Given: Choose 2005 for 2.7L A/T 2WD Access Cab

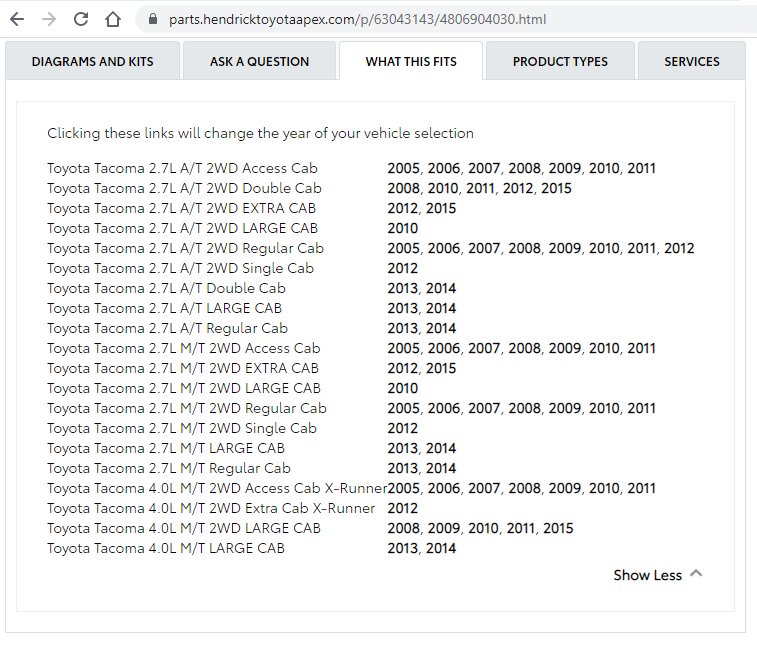Looking at the screenshot, I should (x=404, y=168).
